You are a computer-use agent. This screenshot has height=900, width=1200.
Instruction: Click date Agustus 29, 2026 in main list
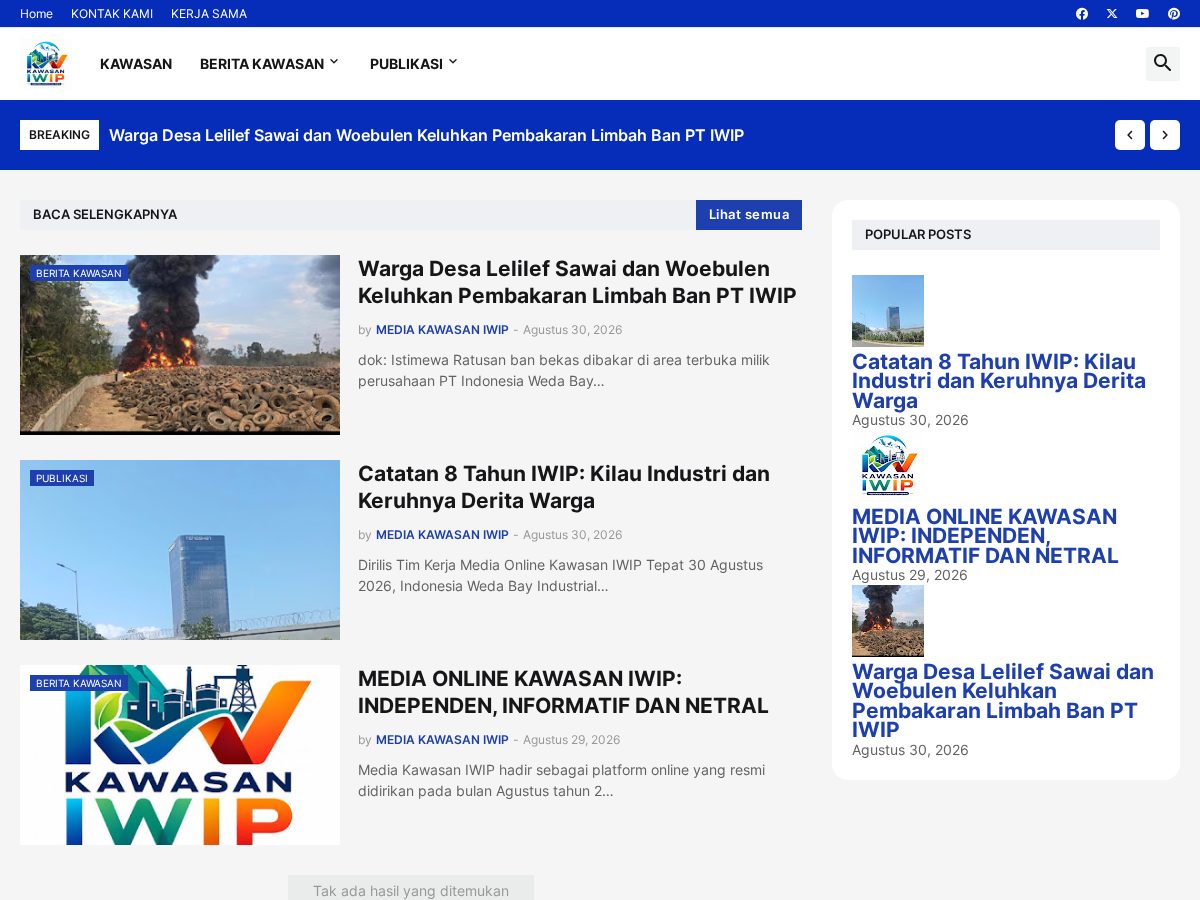(571, 740)
